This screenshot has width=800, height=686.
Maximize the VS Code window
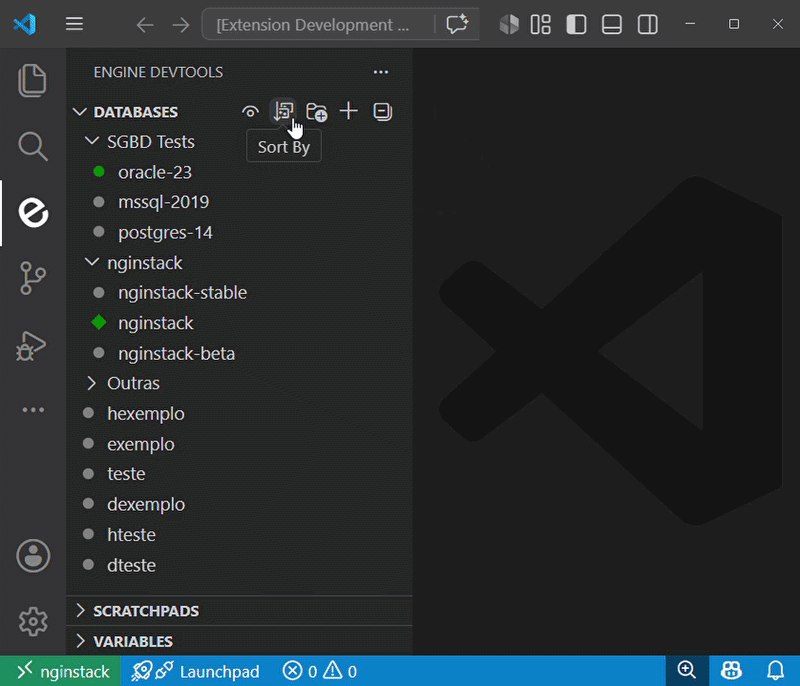(x=734, y=24)
